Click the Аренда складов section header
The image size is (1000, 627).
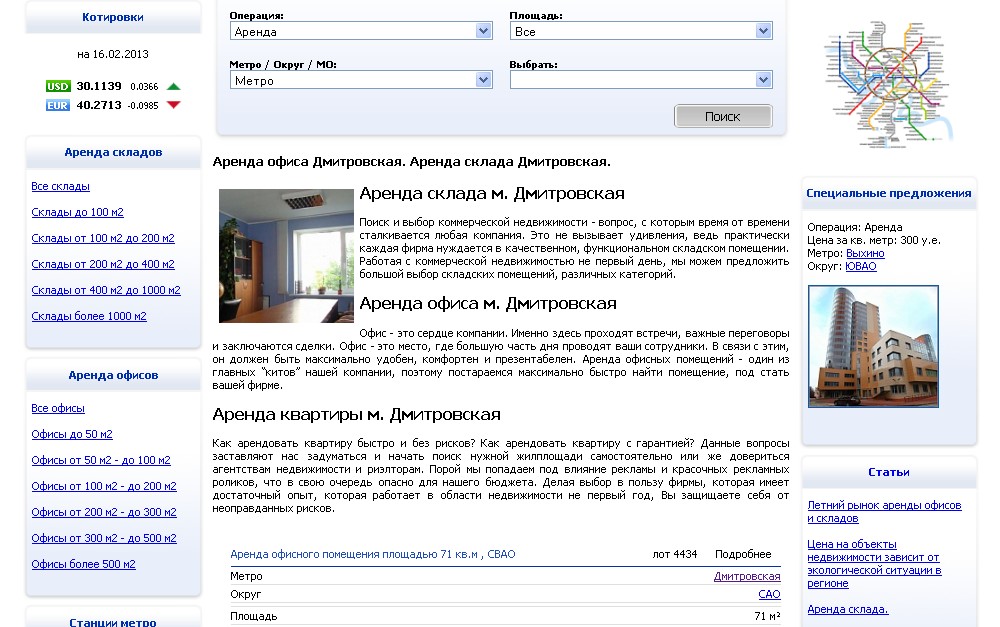[x=113, y=152]
